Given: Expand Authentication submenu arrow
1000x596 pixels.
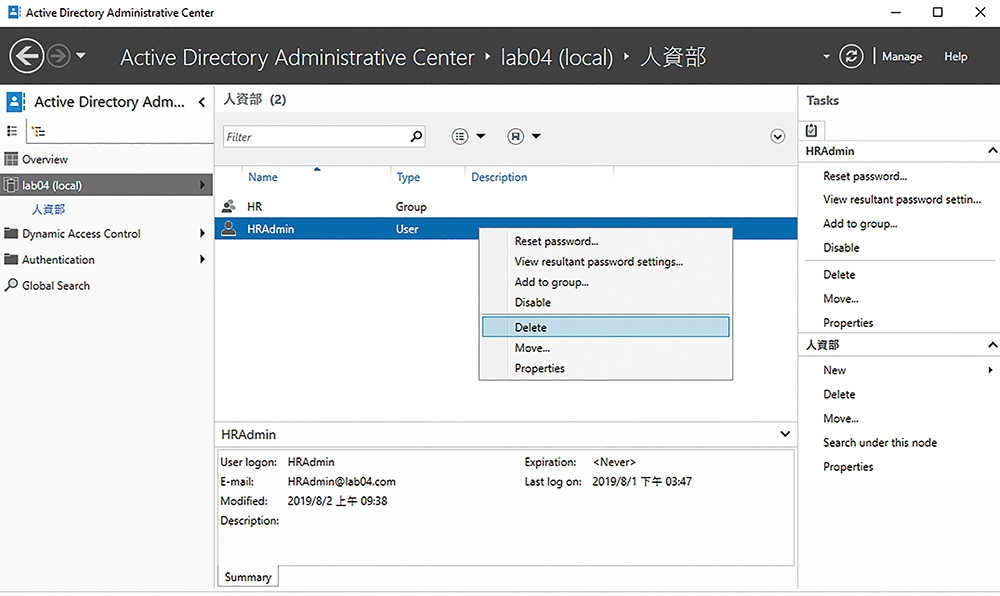Looking at the screenshot, I should [202, 259].
